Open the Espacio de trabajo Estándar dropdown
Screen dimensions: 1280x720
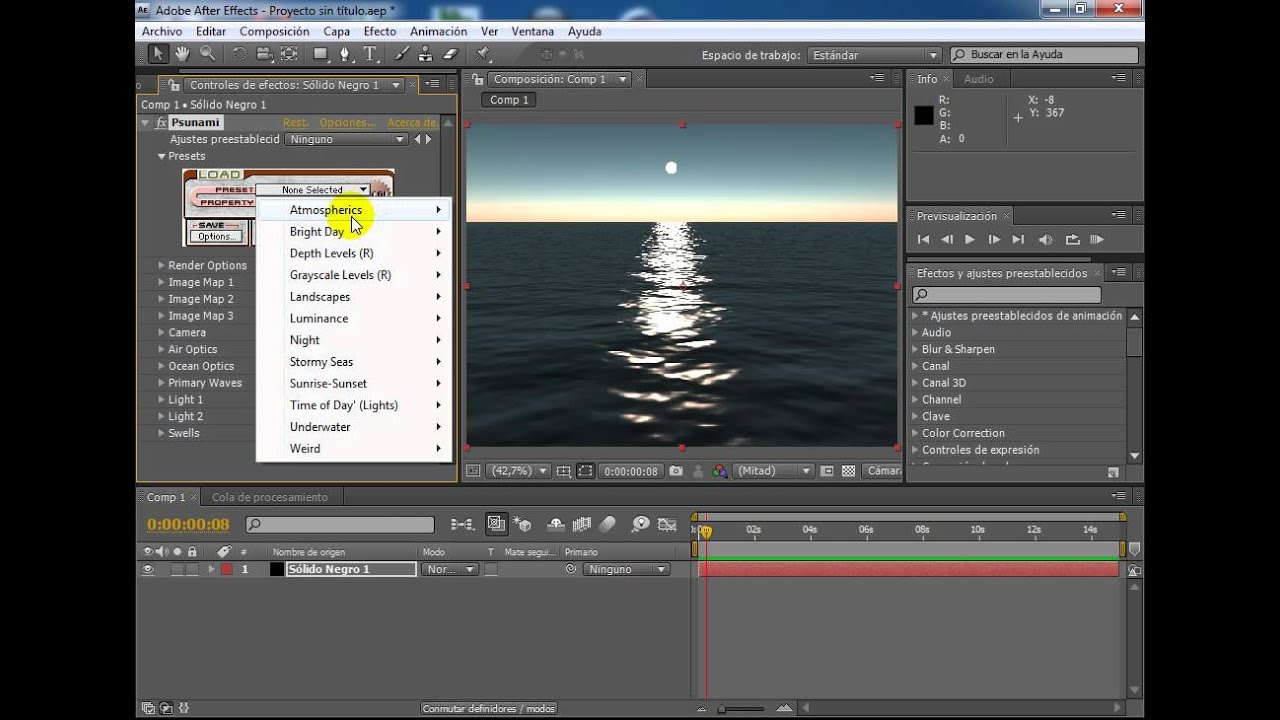click(874, 55)
